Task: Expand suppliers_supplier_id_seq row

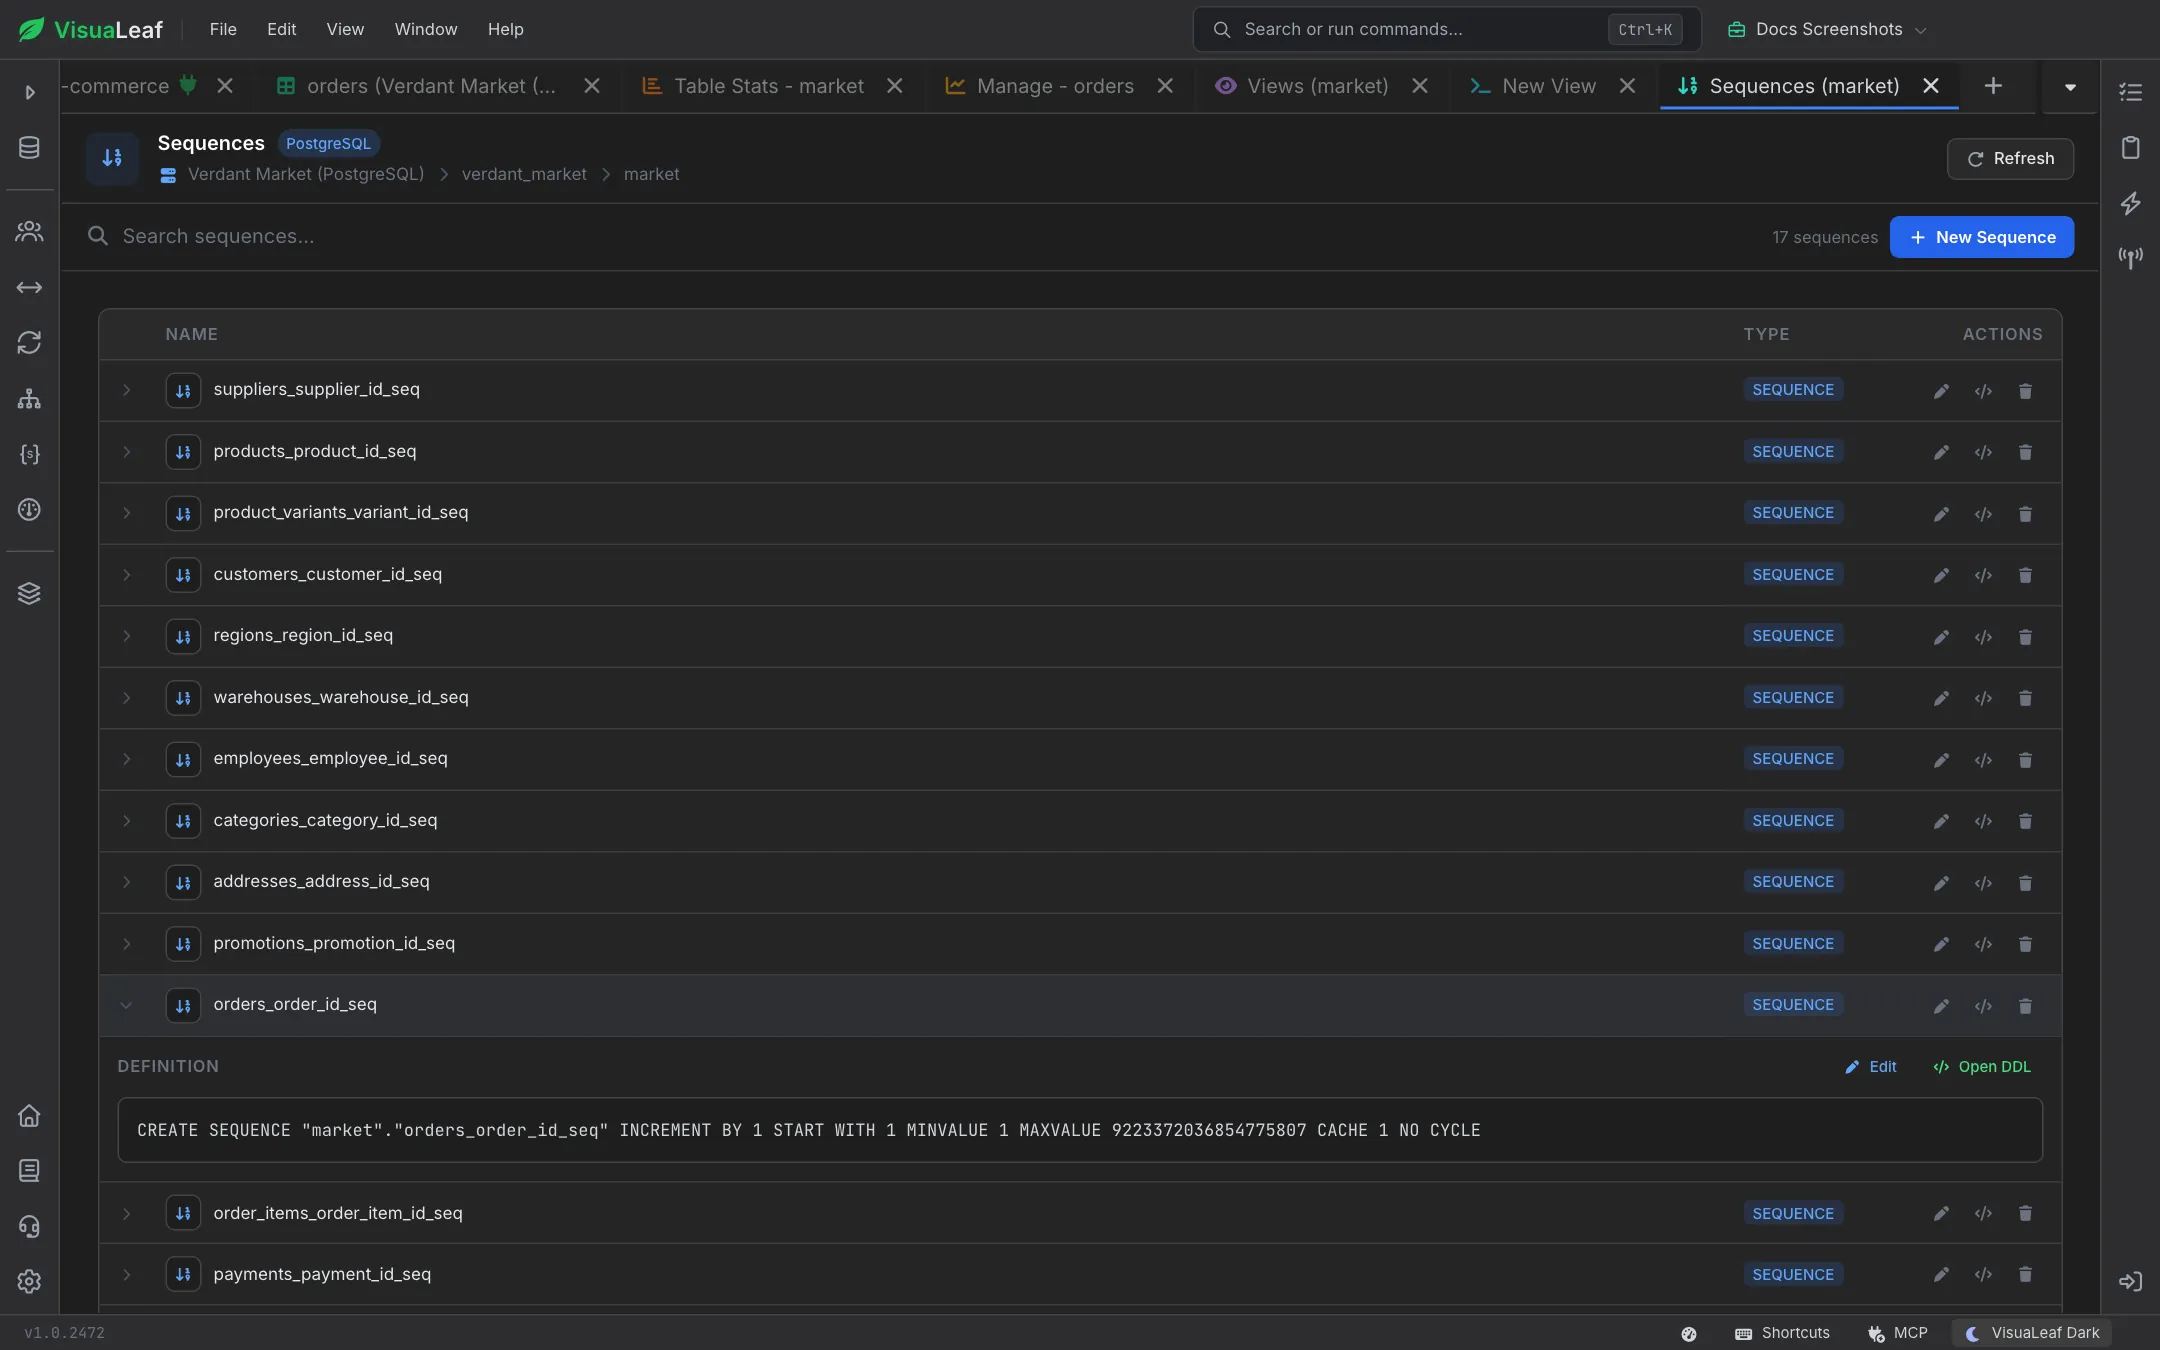Action: pyautogui.click(x=127, y=390)
